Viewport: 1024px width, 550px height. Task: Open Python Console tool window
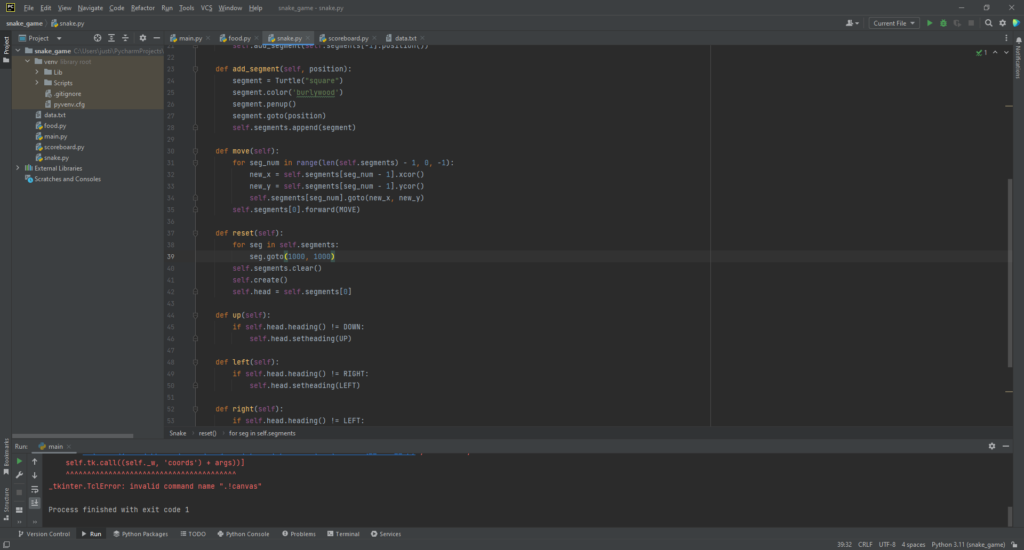[243, 534]
